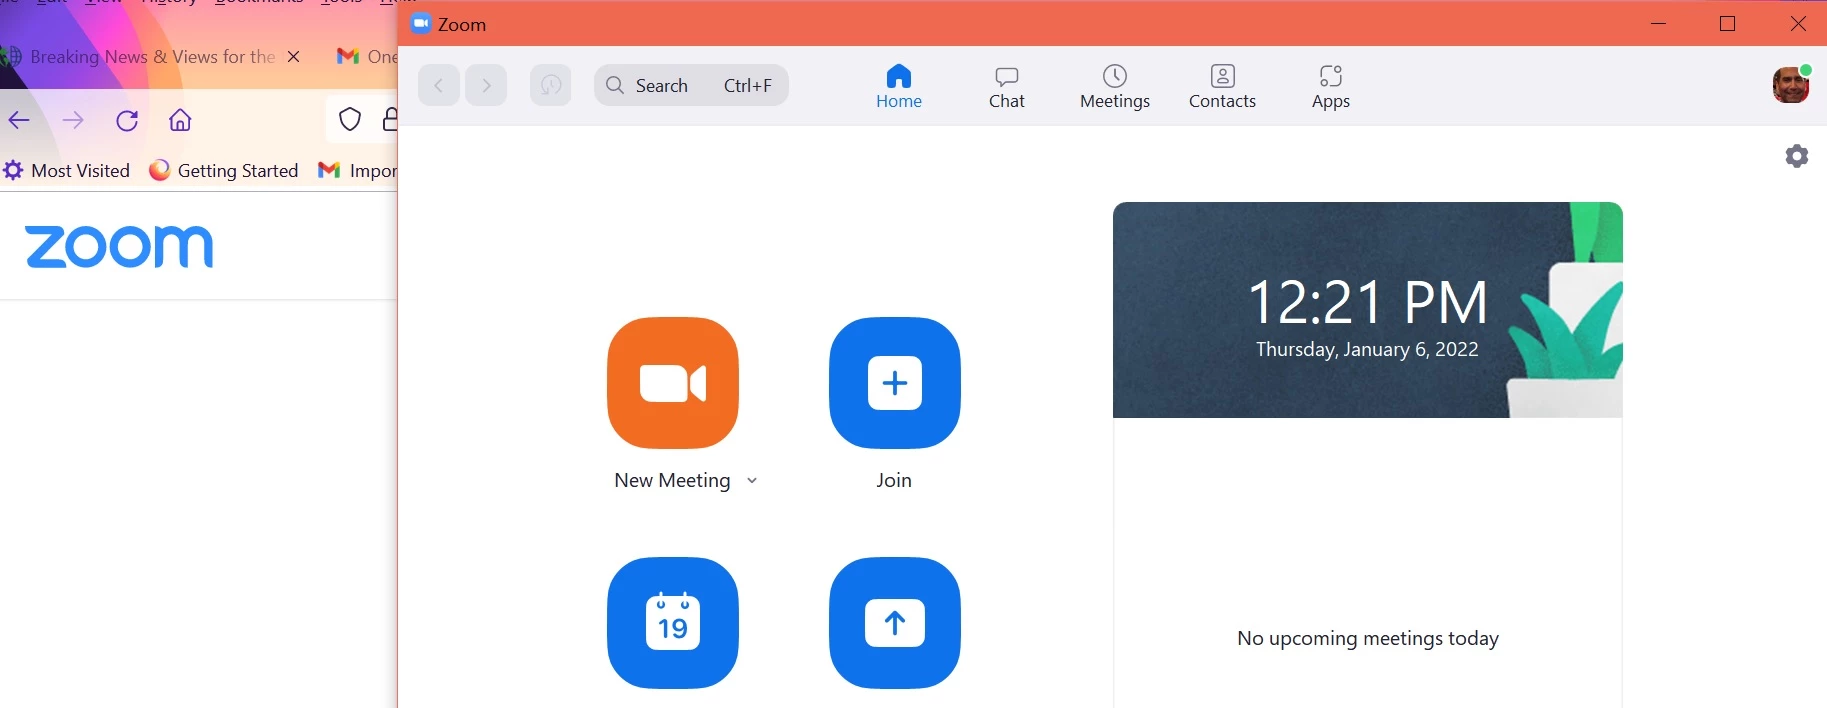Maximize the Zoom window
1827x708 pixels.
pyautogui.click(x=1727, y=23)
